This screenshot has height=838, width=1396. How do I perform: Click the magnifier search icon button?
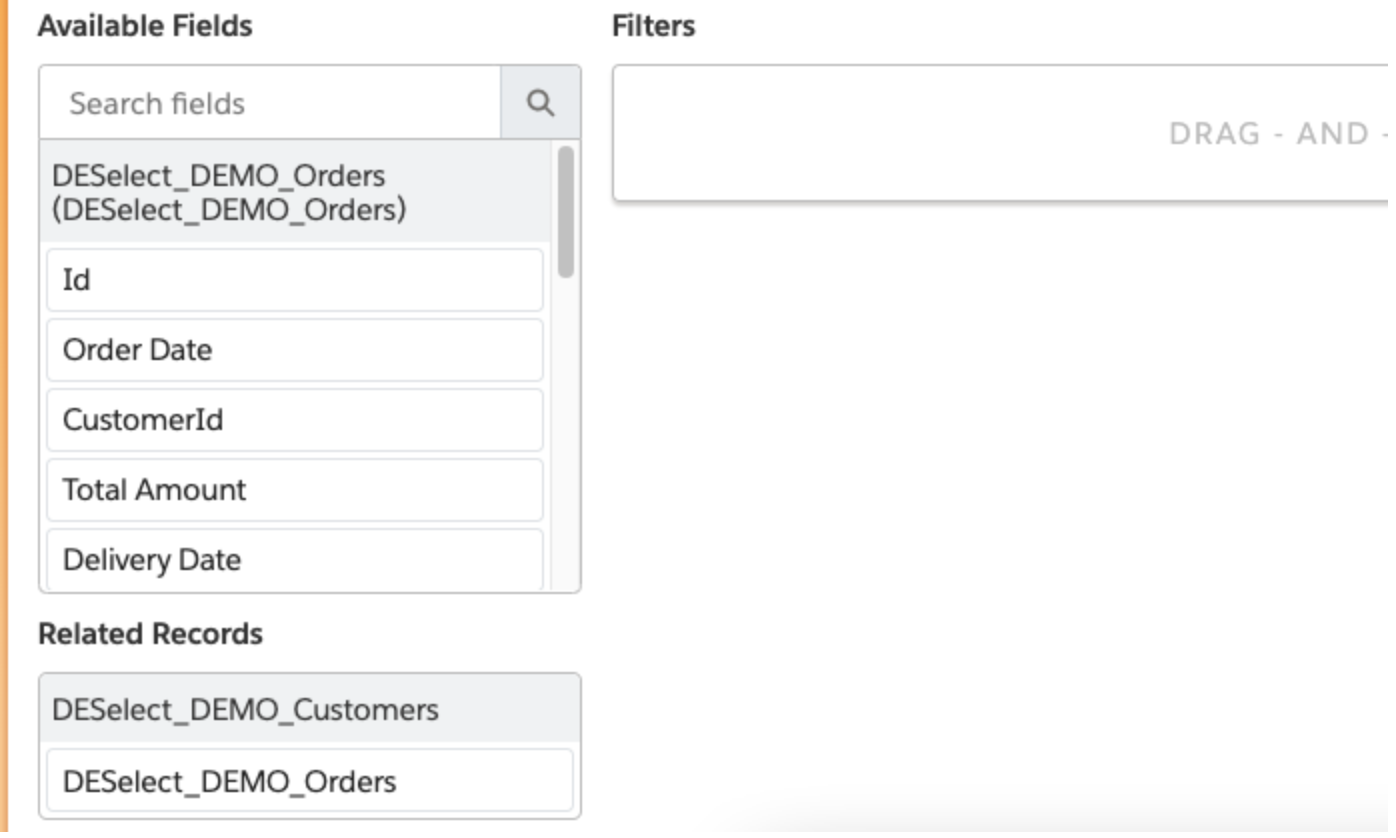tap(541, 103)
